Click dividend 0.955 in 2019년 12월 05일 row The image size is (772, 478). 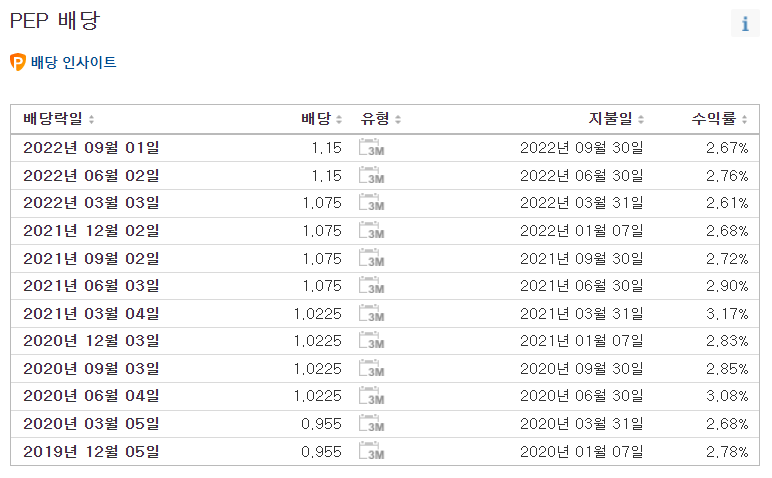click(x=321, y=451)
